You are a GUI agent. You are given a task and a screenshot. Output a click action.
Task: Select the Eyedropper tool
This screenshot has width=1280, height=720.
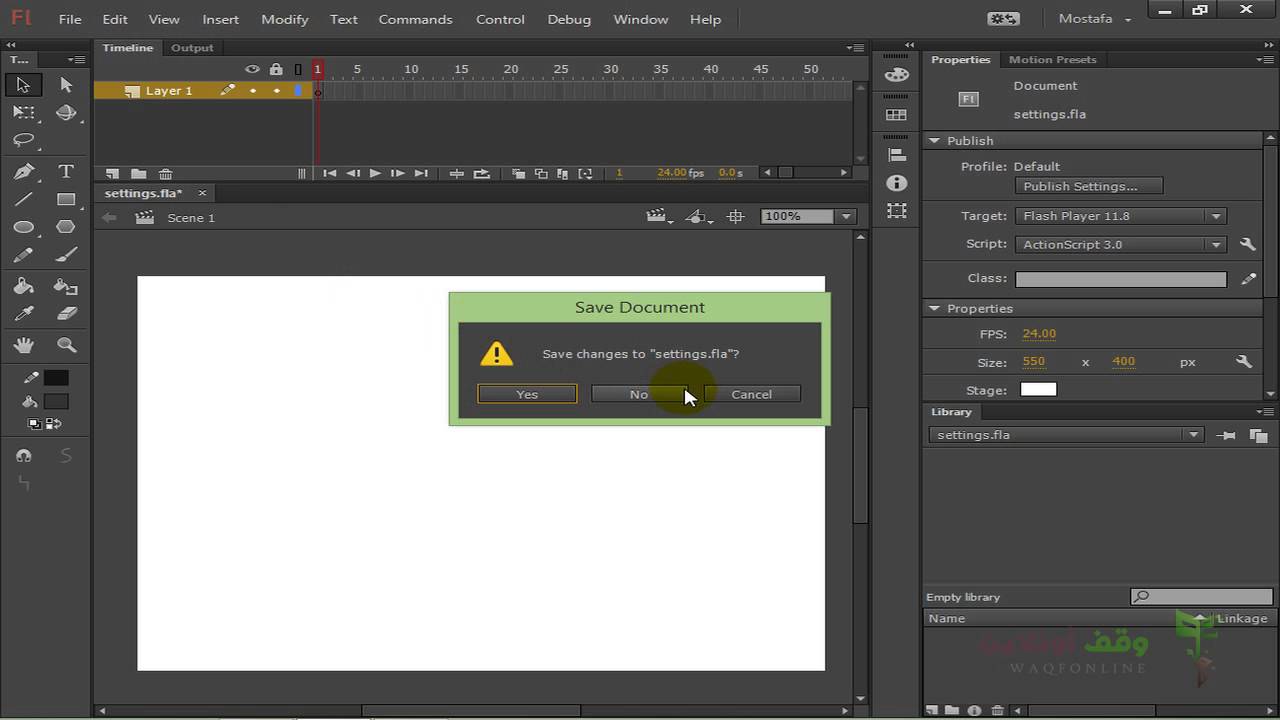click(x=24, y=314)
